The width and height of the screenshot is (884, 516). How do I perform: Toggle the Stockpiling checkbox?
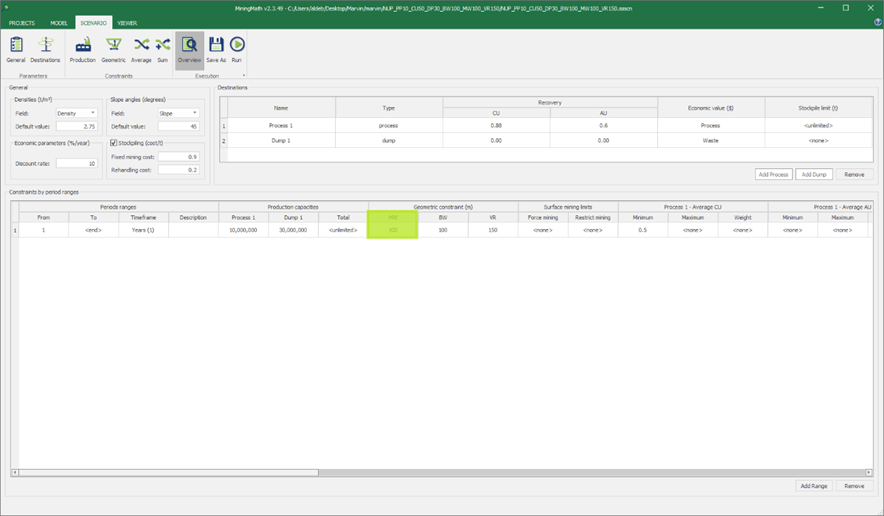pyautogui.click(x=114, y=143)
